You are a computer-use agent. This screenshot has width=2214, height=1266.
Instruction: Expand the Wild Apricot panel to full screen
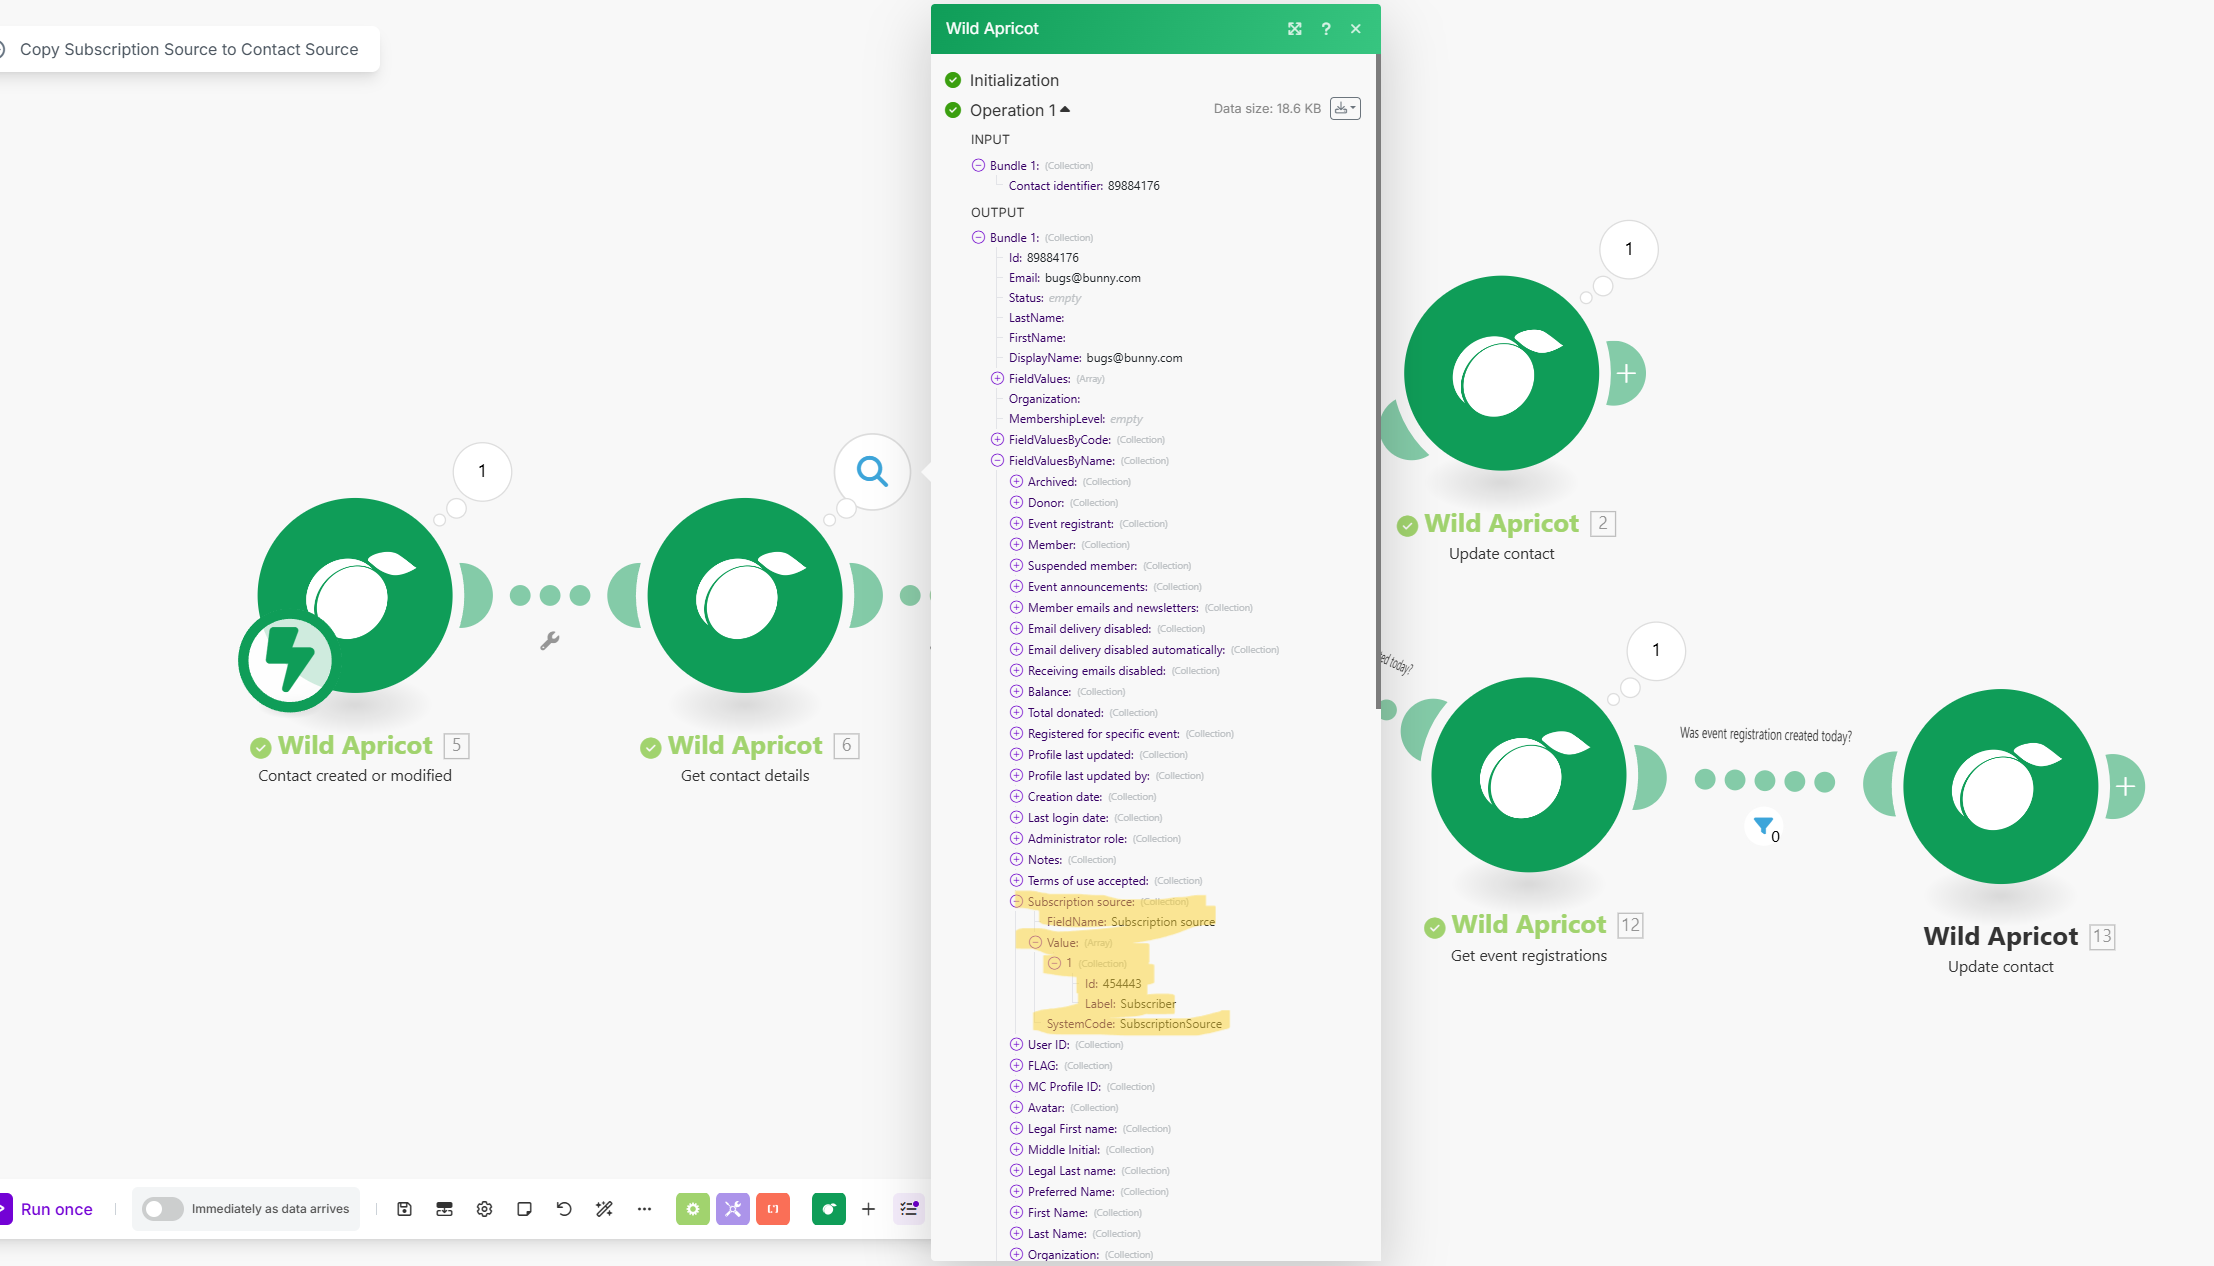(x=1294, y=29)
